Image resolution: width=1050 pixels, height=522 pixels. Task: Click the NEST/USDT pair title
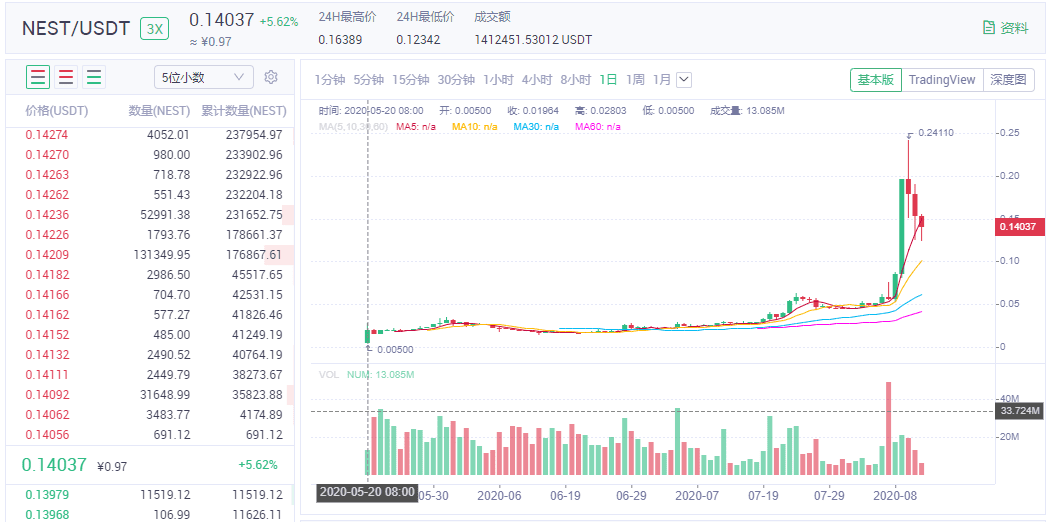pos(76,29)
